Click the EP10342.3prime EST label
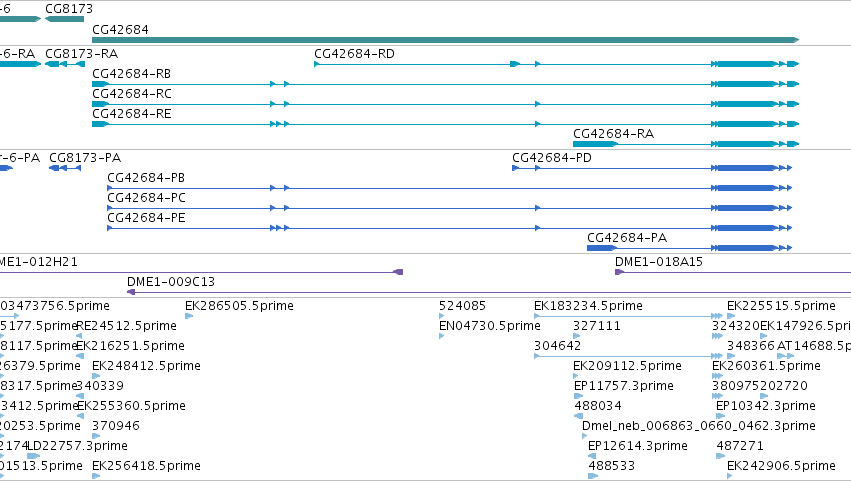The height and width of the screenshot is (481, 851). coord(766,406)
